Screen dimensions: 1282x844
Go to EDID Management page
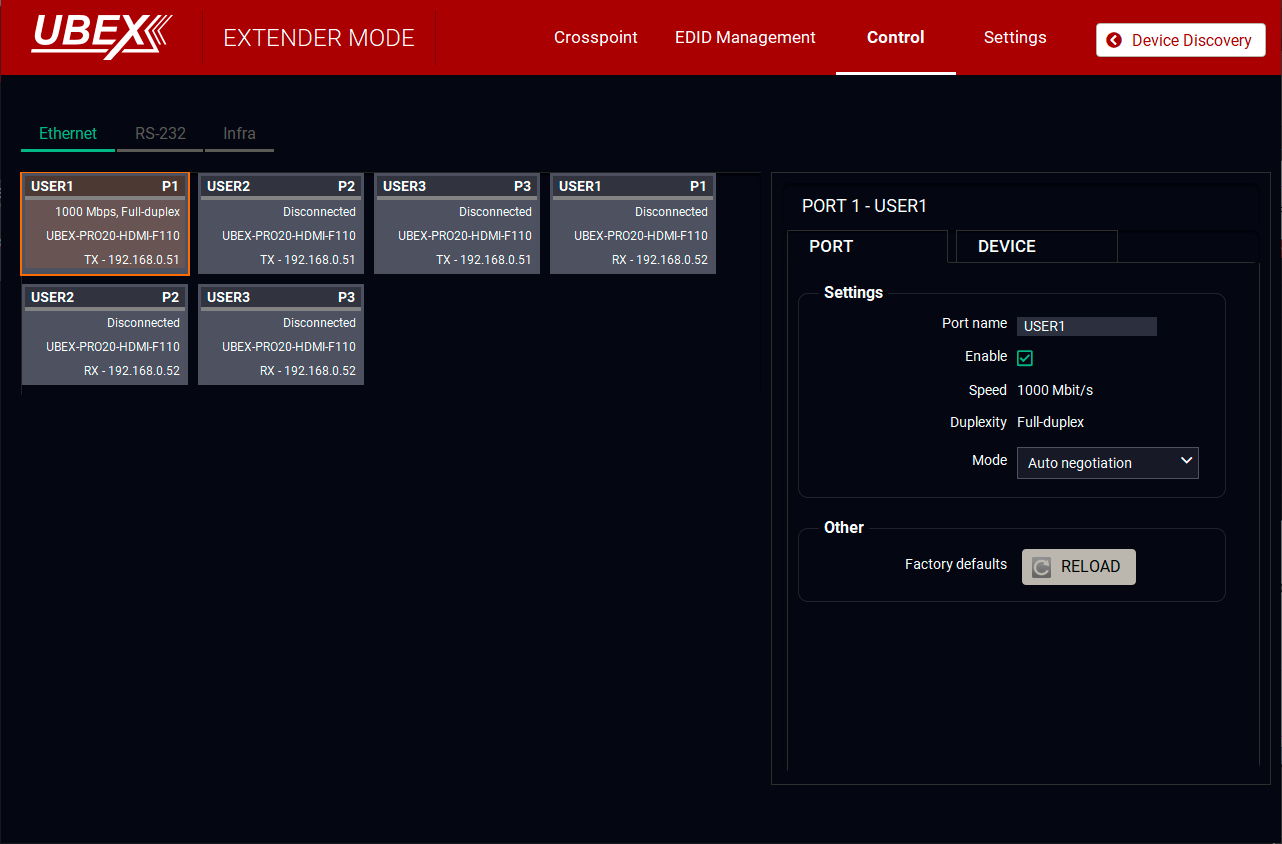(745, 38)
